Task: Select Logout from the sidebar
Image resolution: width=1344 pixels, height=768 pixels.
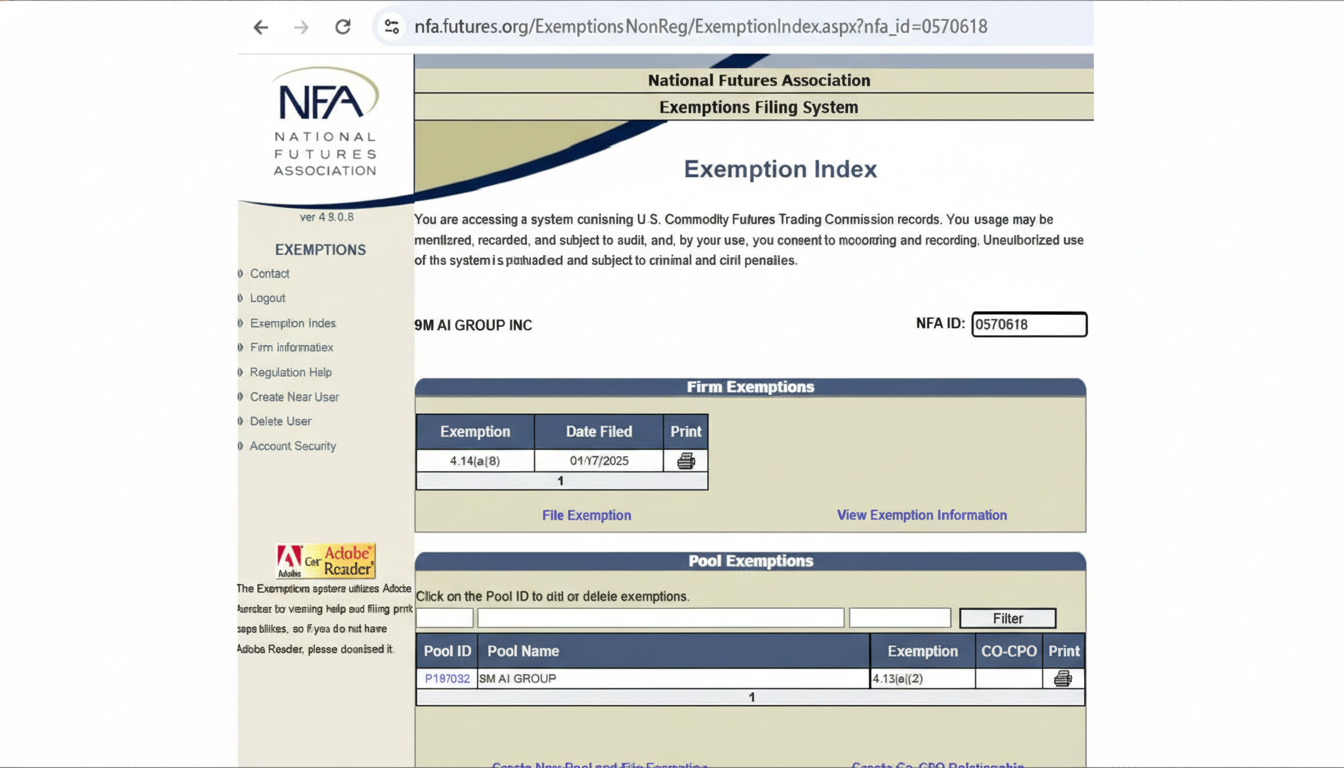Action: (268, 298)
